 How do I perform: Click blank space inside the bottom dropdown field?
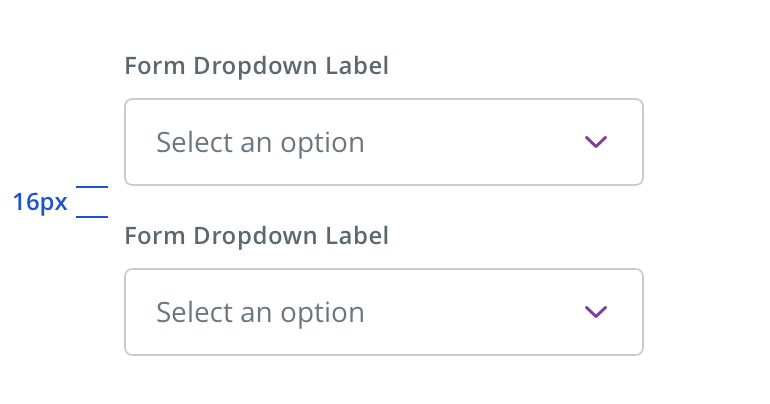pyautogui.click(x=470, y=312)
